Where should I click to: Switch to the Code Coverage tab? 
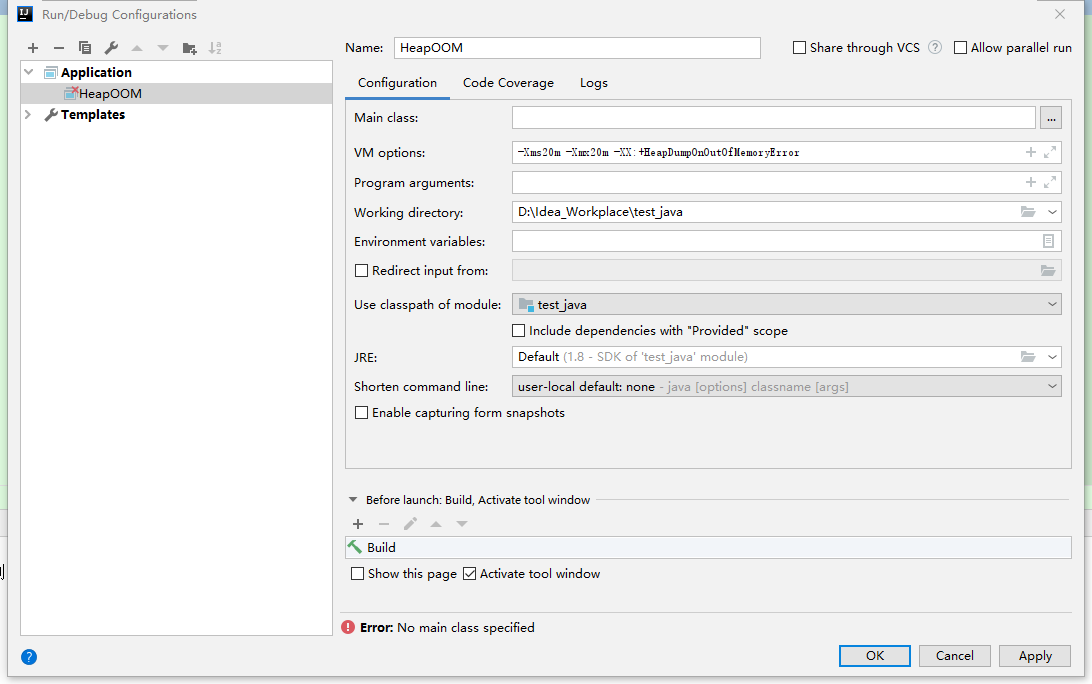coord(508,83)
